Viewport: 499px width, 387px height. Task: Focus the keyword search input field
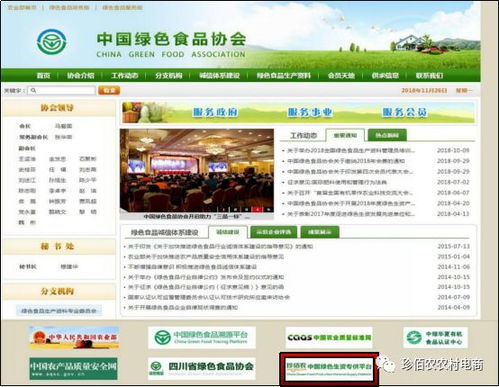click(62, 90)
